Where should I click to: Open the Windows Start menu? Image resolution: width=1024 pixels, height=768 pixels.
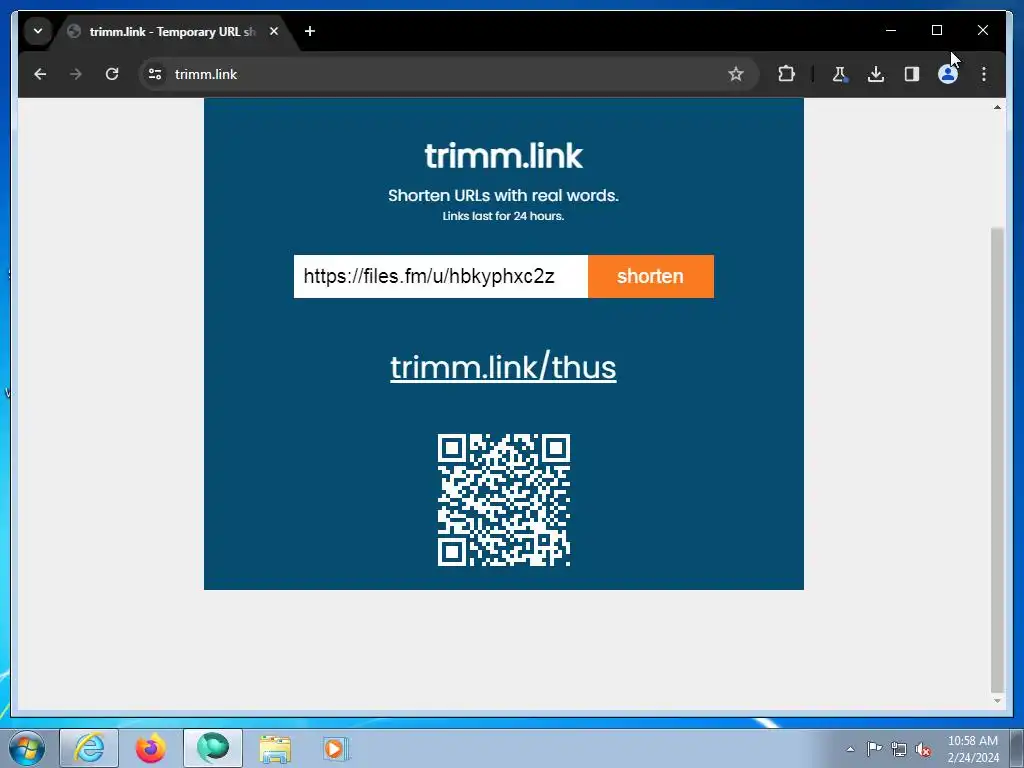(x=27, y=748)
